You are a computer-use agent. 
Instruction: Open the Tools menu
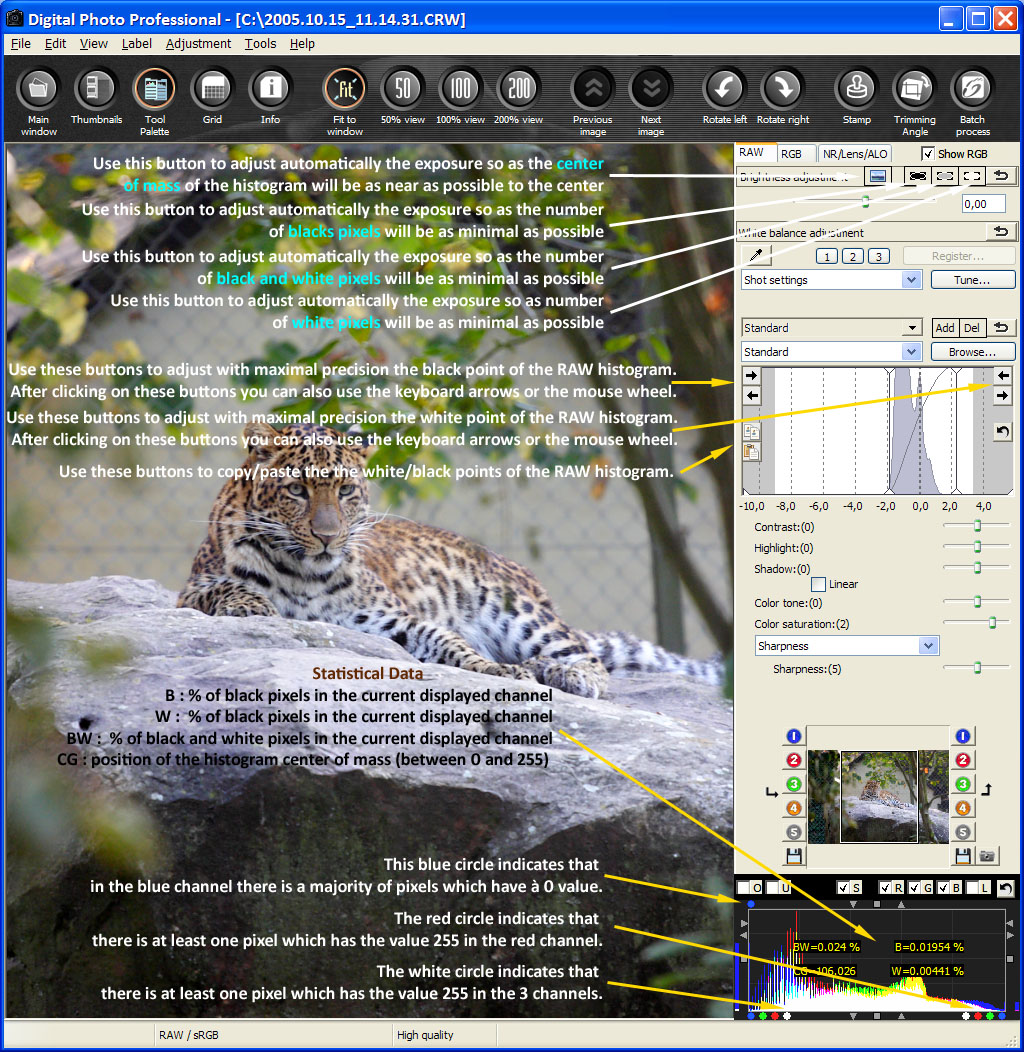tap(260, 44)
